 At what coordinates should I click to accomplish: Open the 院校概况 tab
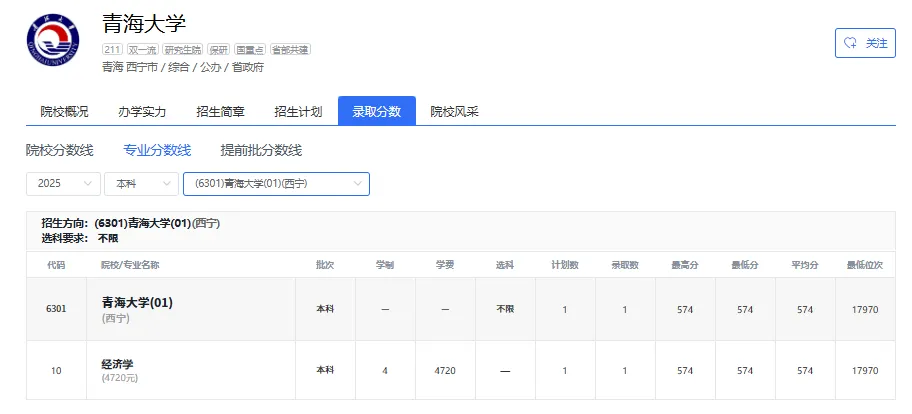point(65,112)
